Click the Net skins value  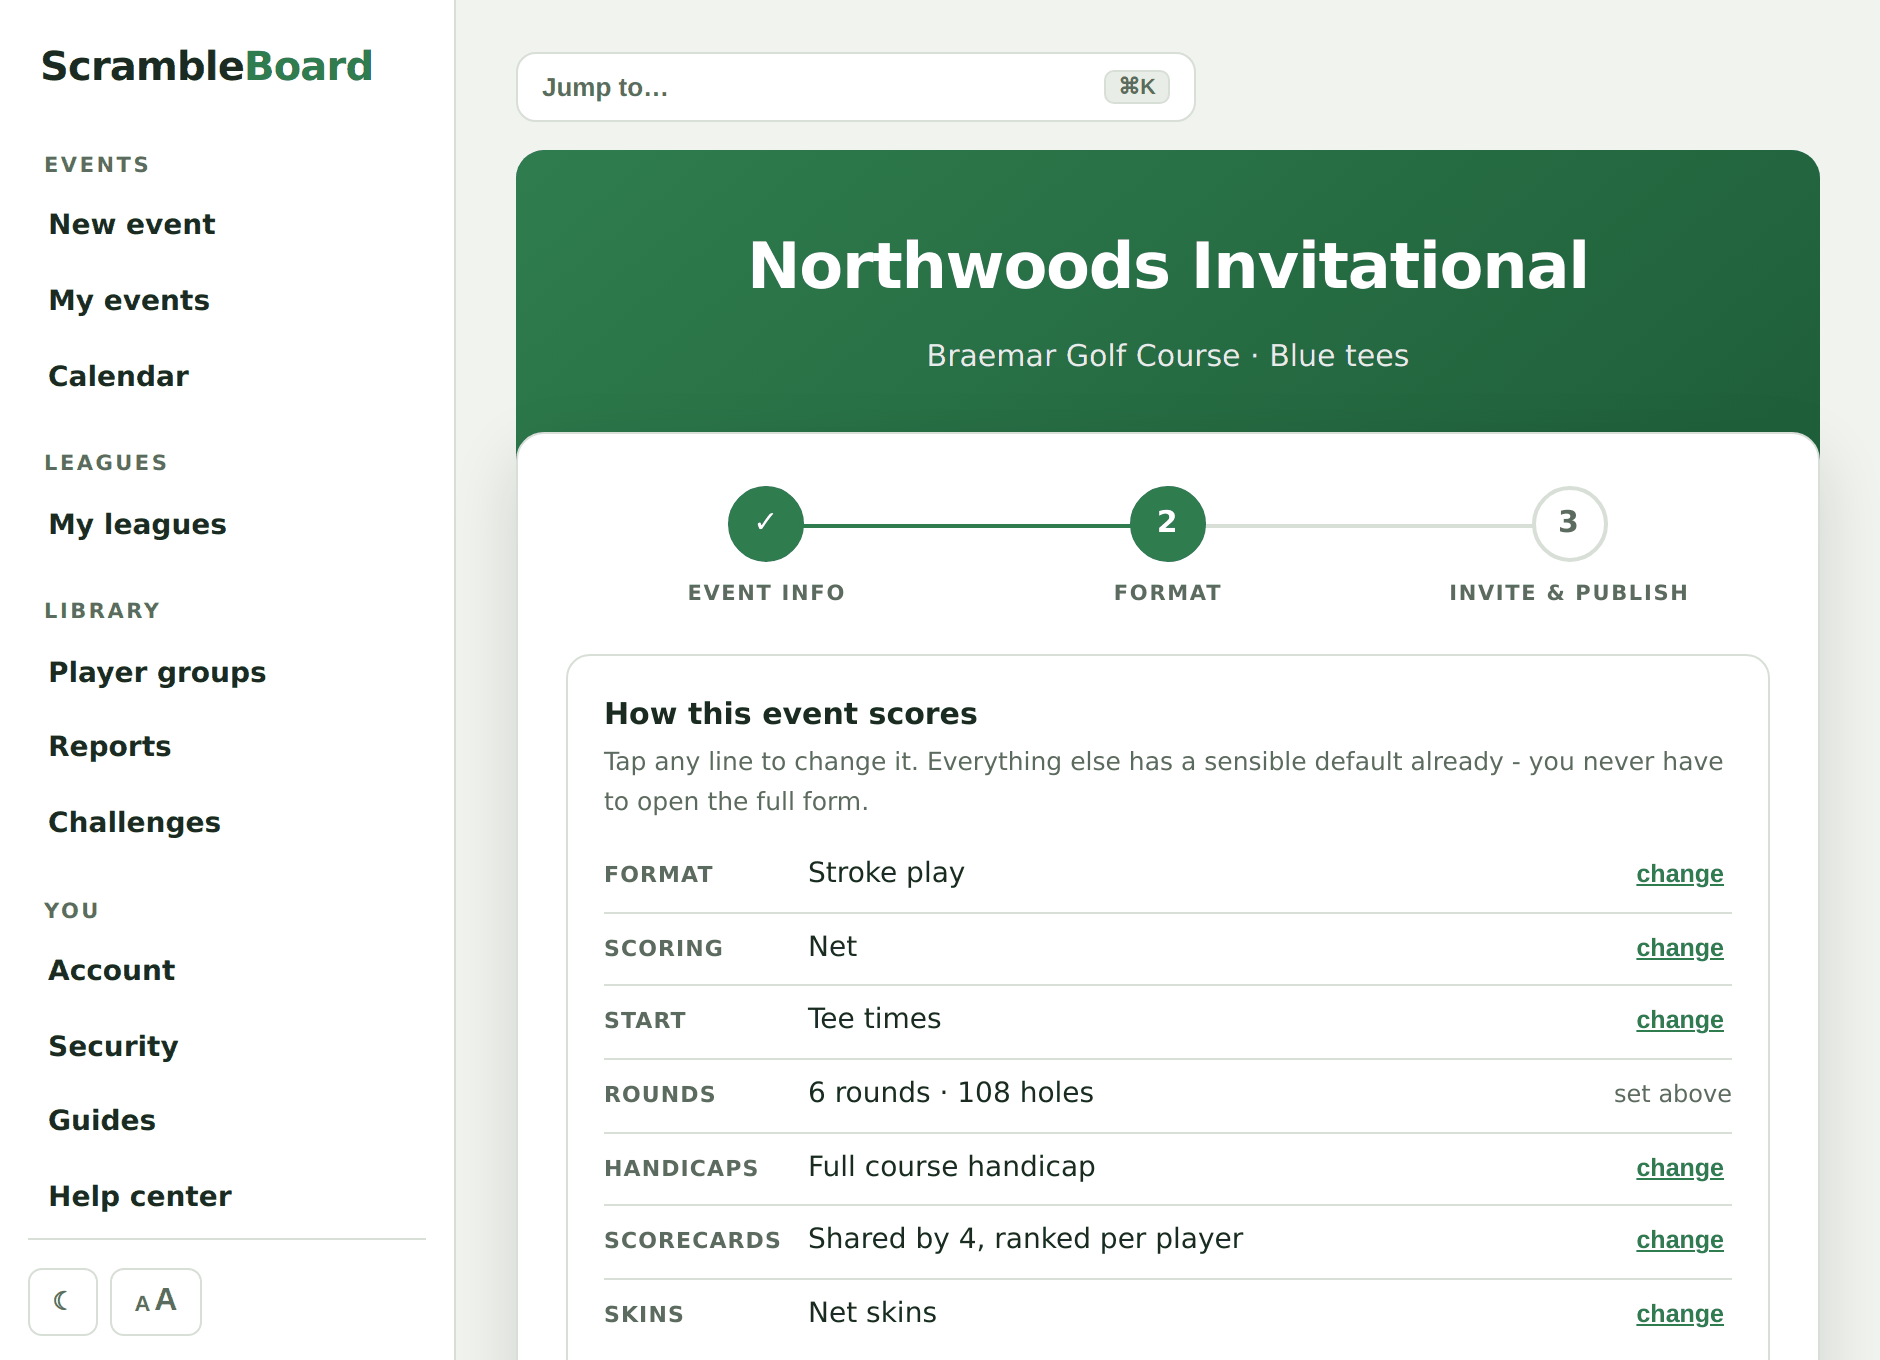(x=872, y=1313)
